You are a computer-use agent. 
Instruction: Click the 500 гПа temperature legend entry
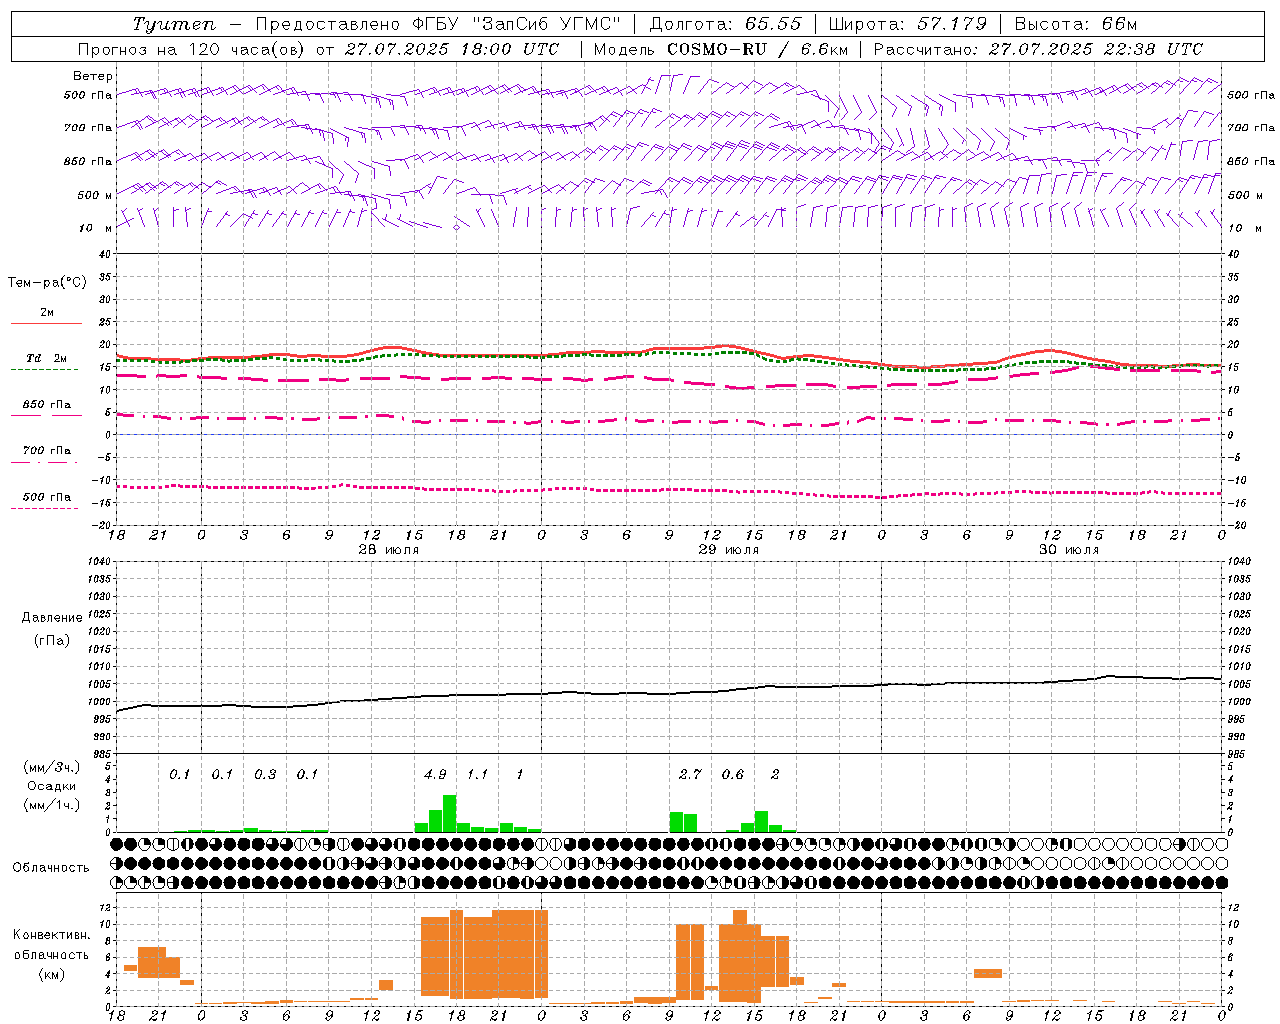pyautogui.click(x=47, y=497)
